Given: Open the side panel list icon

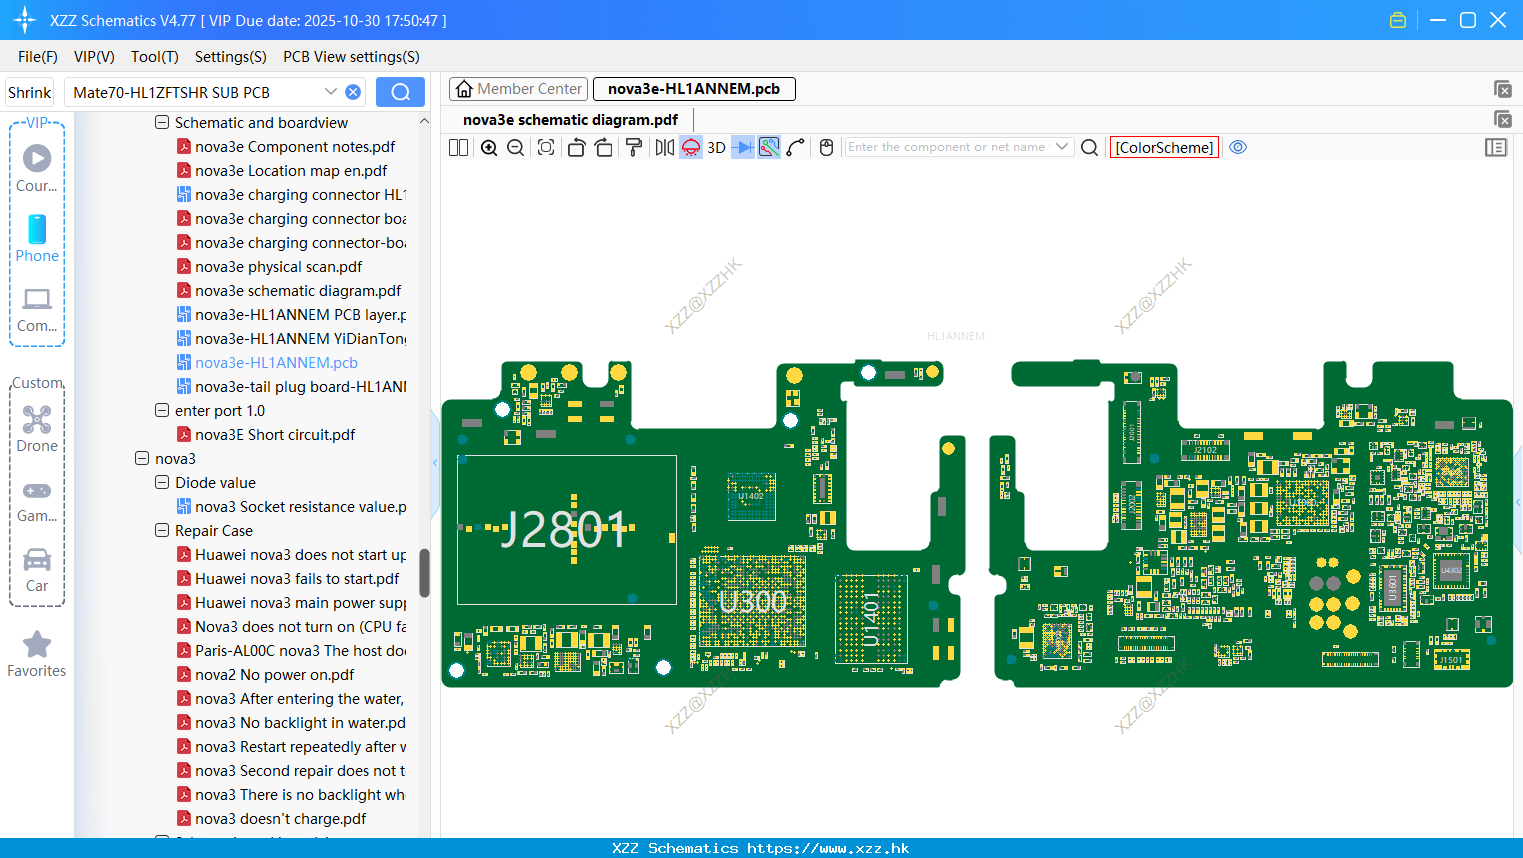Looking at the screenshot, I should click(x=1496, y=147).
